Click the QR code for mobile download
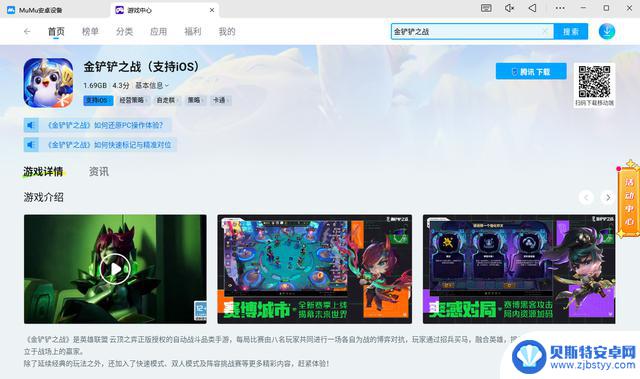 [594, 81]
